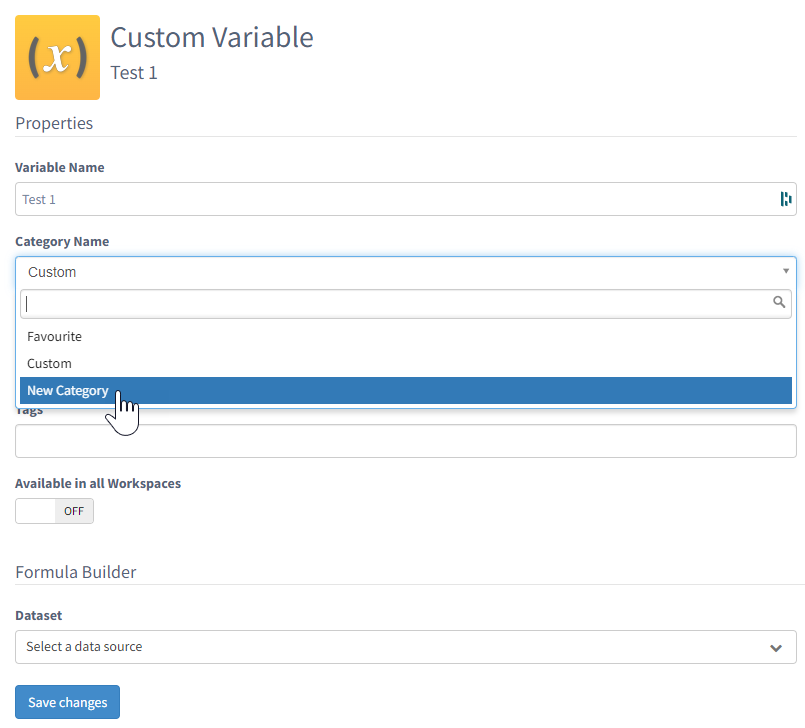805x728 pixels.
Task: Click the chevron on the Dataset selector
Action: 775,648
